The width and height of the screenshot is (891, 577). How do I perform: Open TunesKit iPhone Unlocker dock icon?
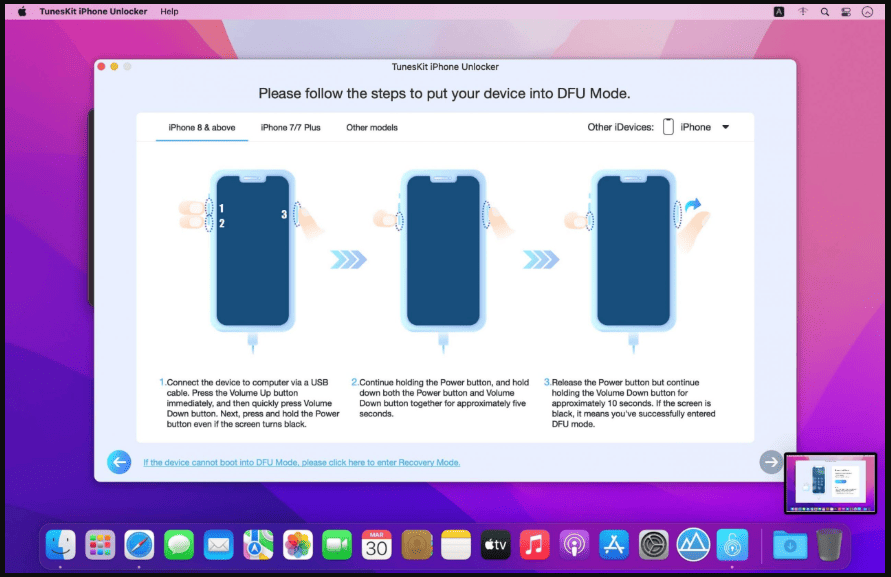click(732, 545)
